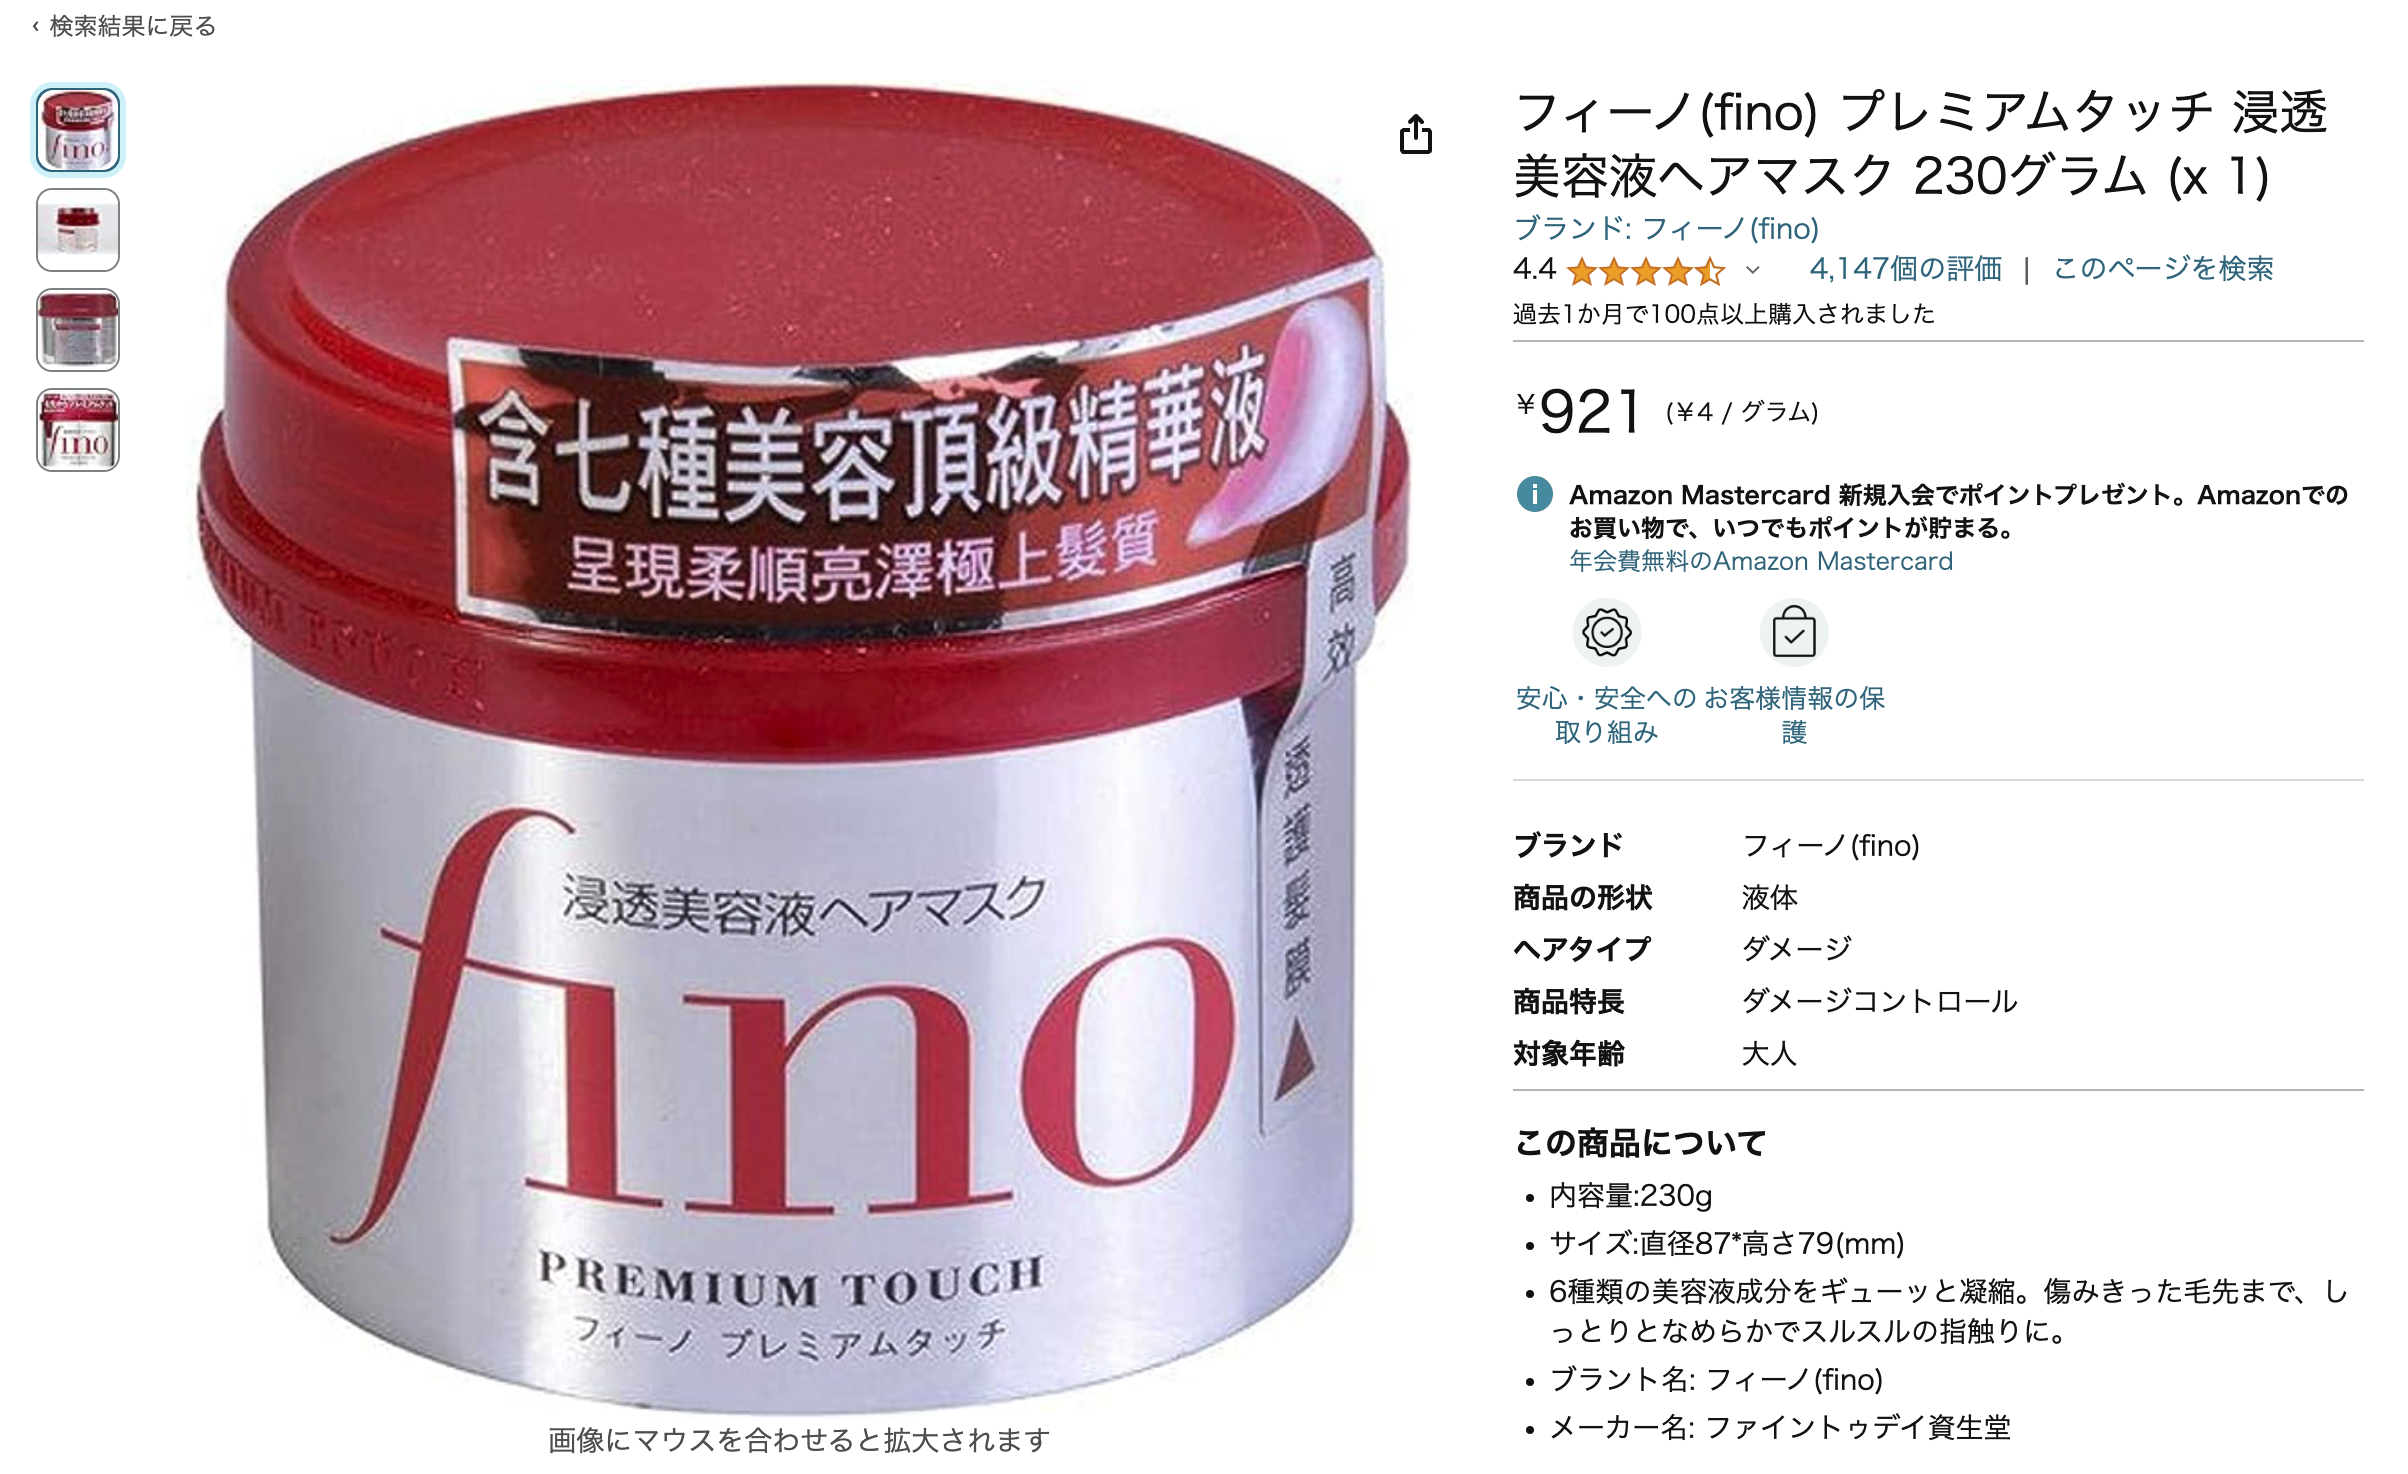
Task: Select the third product thumbnail
Action: point(78,330)
